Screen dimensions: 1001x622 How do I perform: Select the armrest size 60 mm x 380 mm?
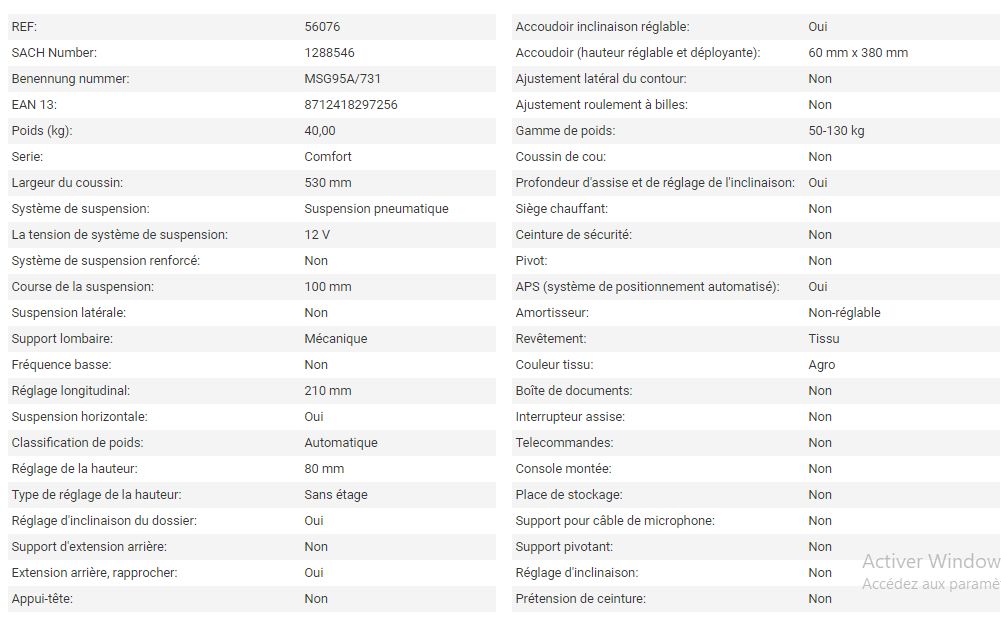(858, 53)
